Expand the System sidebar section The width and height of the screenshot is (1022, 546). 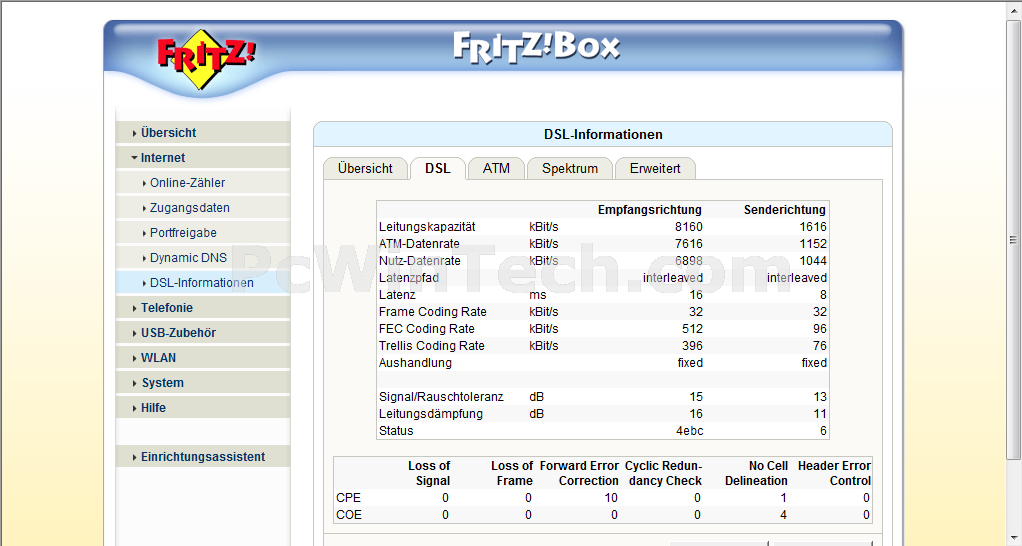[x=203, y=382]
